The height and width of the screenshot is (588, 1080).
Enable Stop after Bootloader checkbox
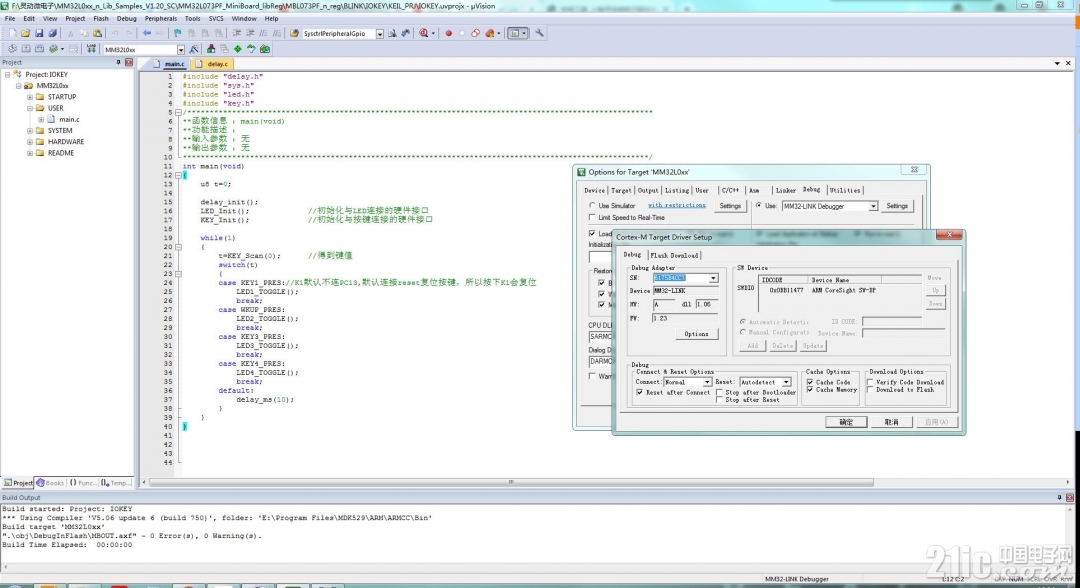point(719,392)
